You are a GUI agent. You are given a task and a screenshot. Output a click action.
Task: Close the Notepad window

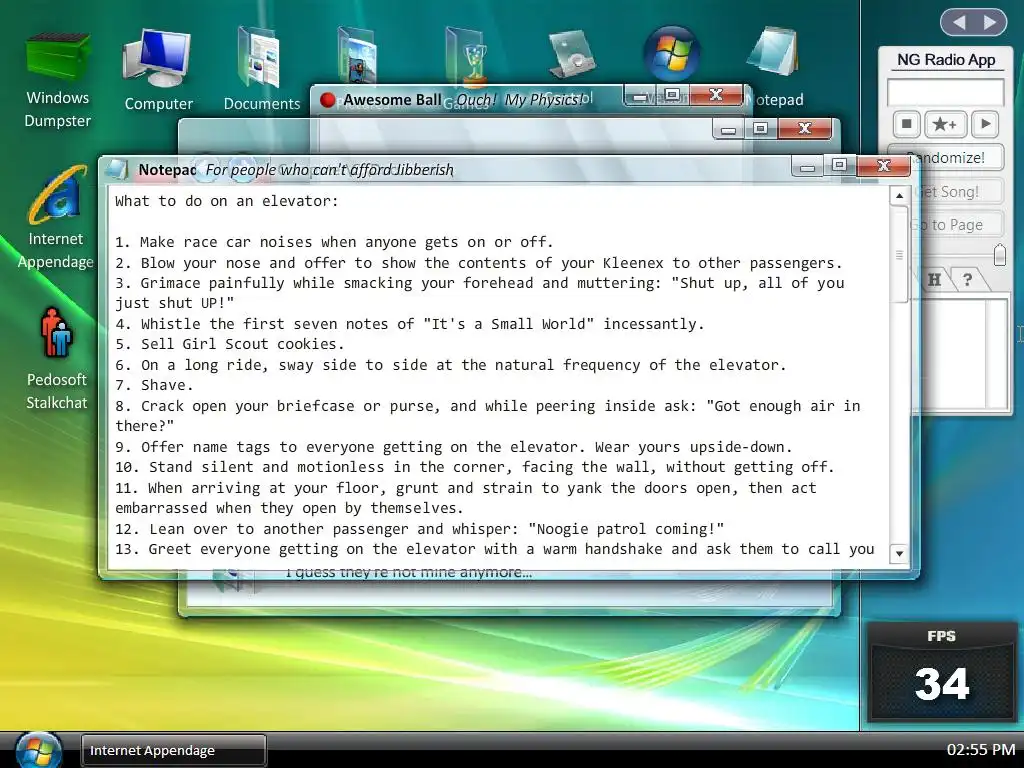click(884, 166)
